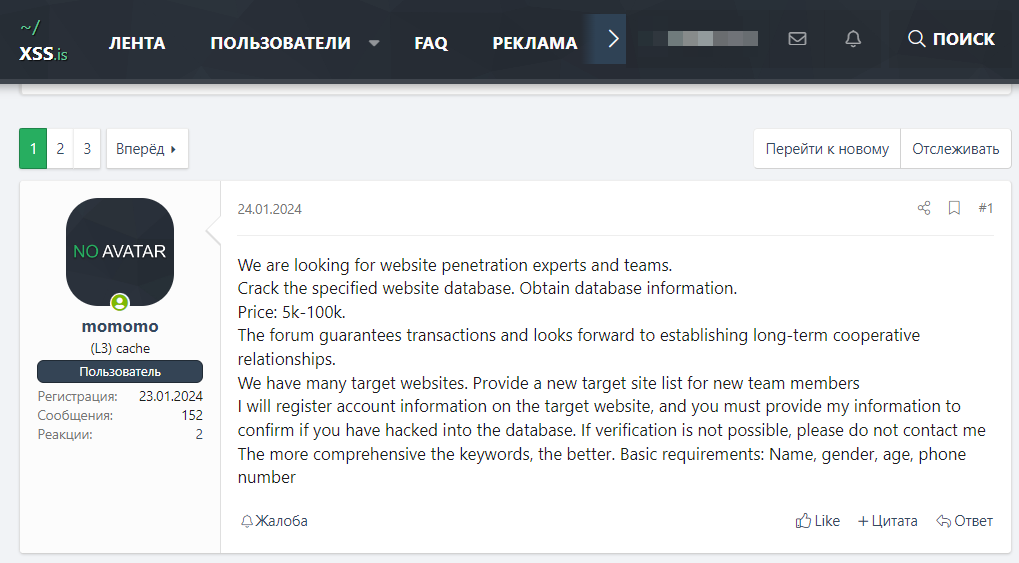Click the NO AVATAR profile image
The height and width of the screenshot is (563, 1019).
click(x=120, y=252)
